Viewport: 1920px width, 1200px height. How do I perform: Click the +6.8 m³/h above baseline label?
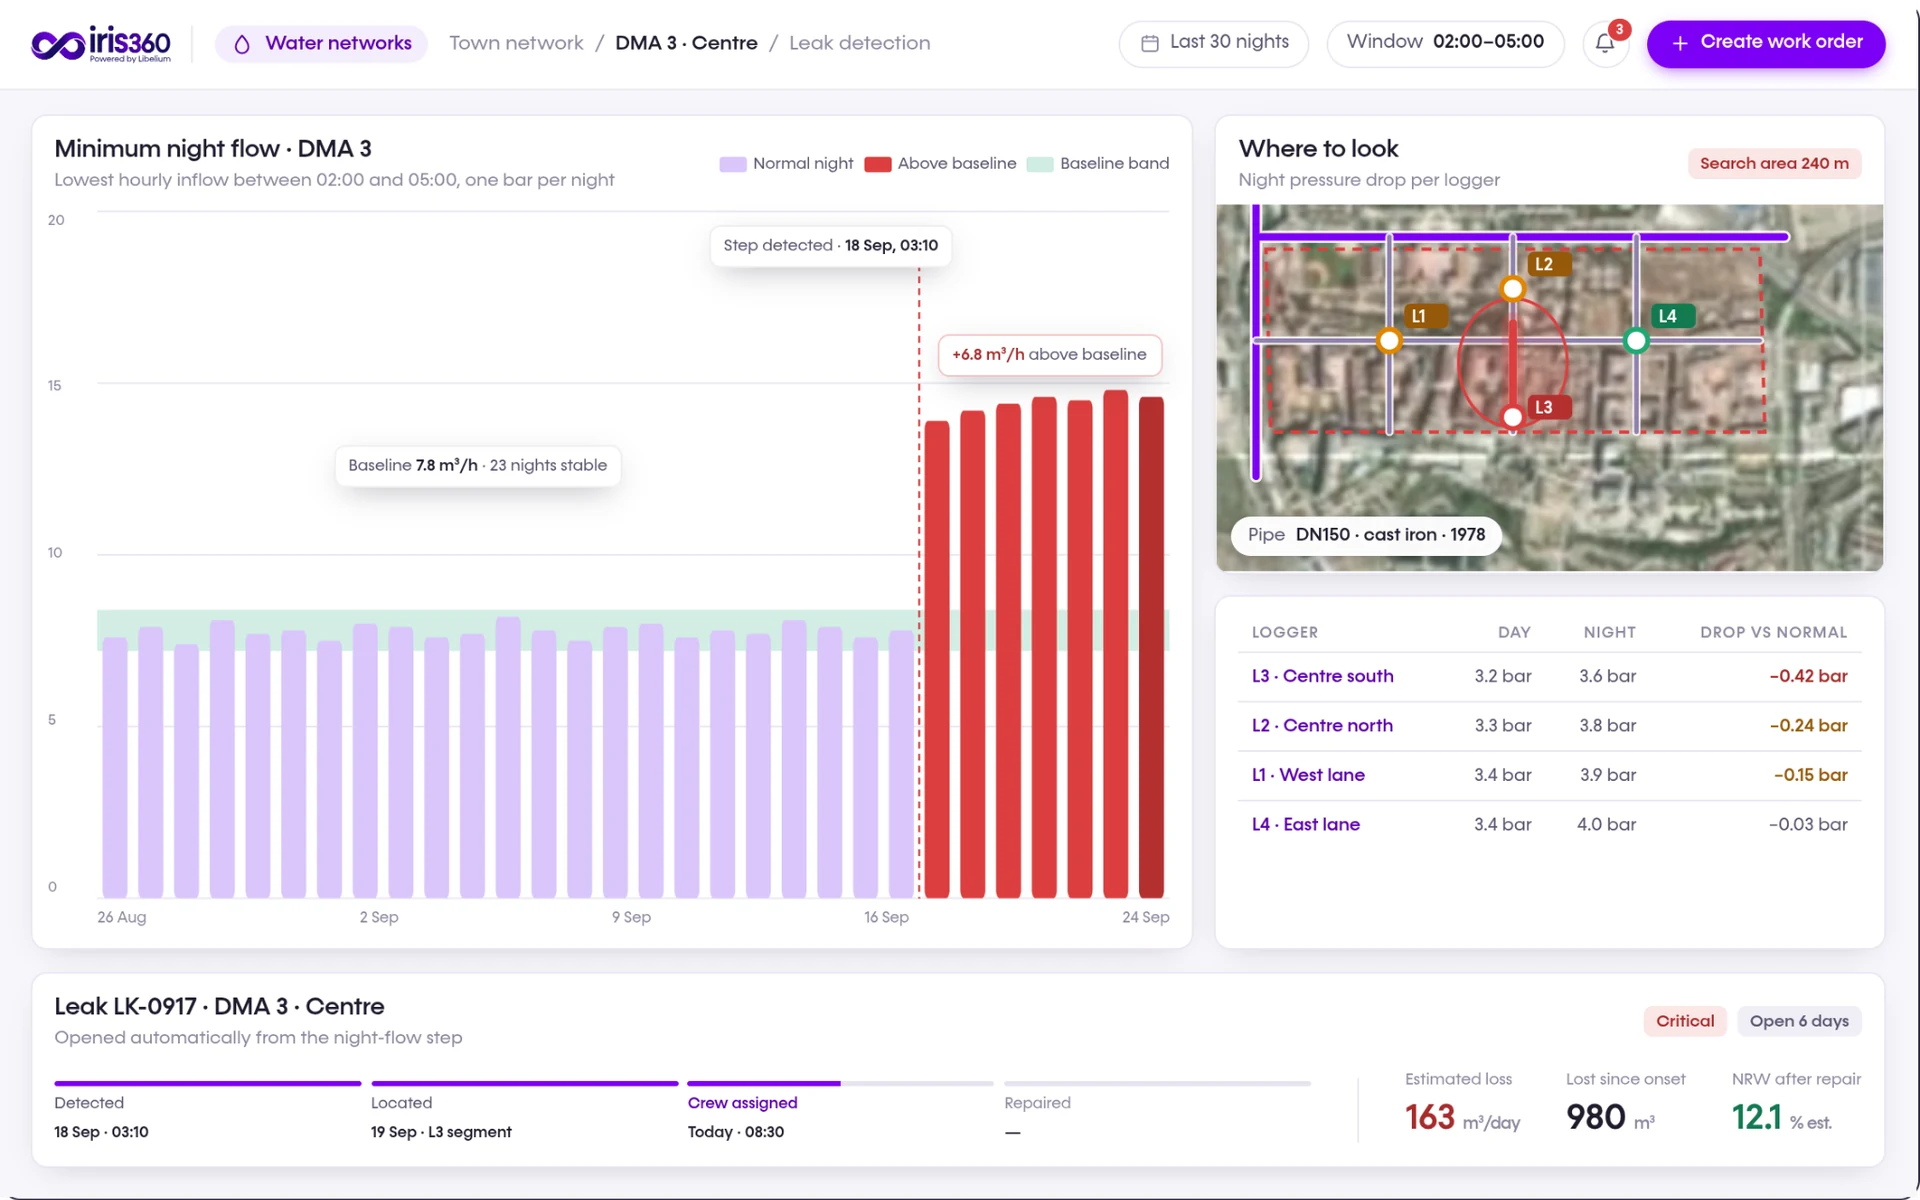[x=1049, y=355]
